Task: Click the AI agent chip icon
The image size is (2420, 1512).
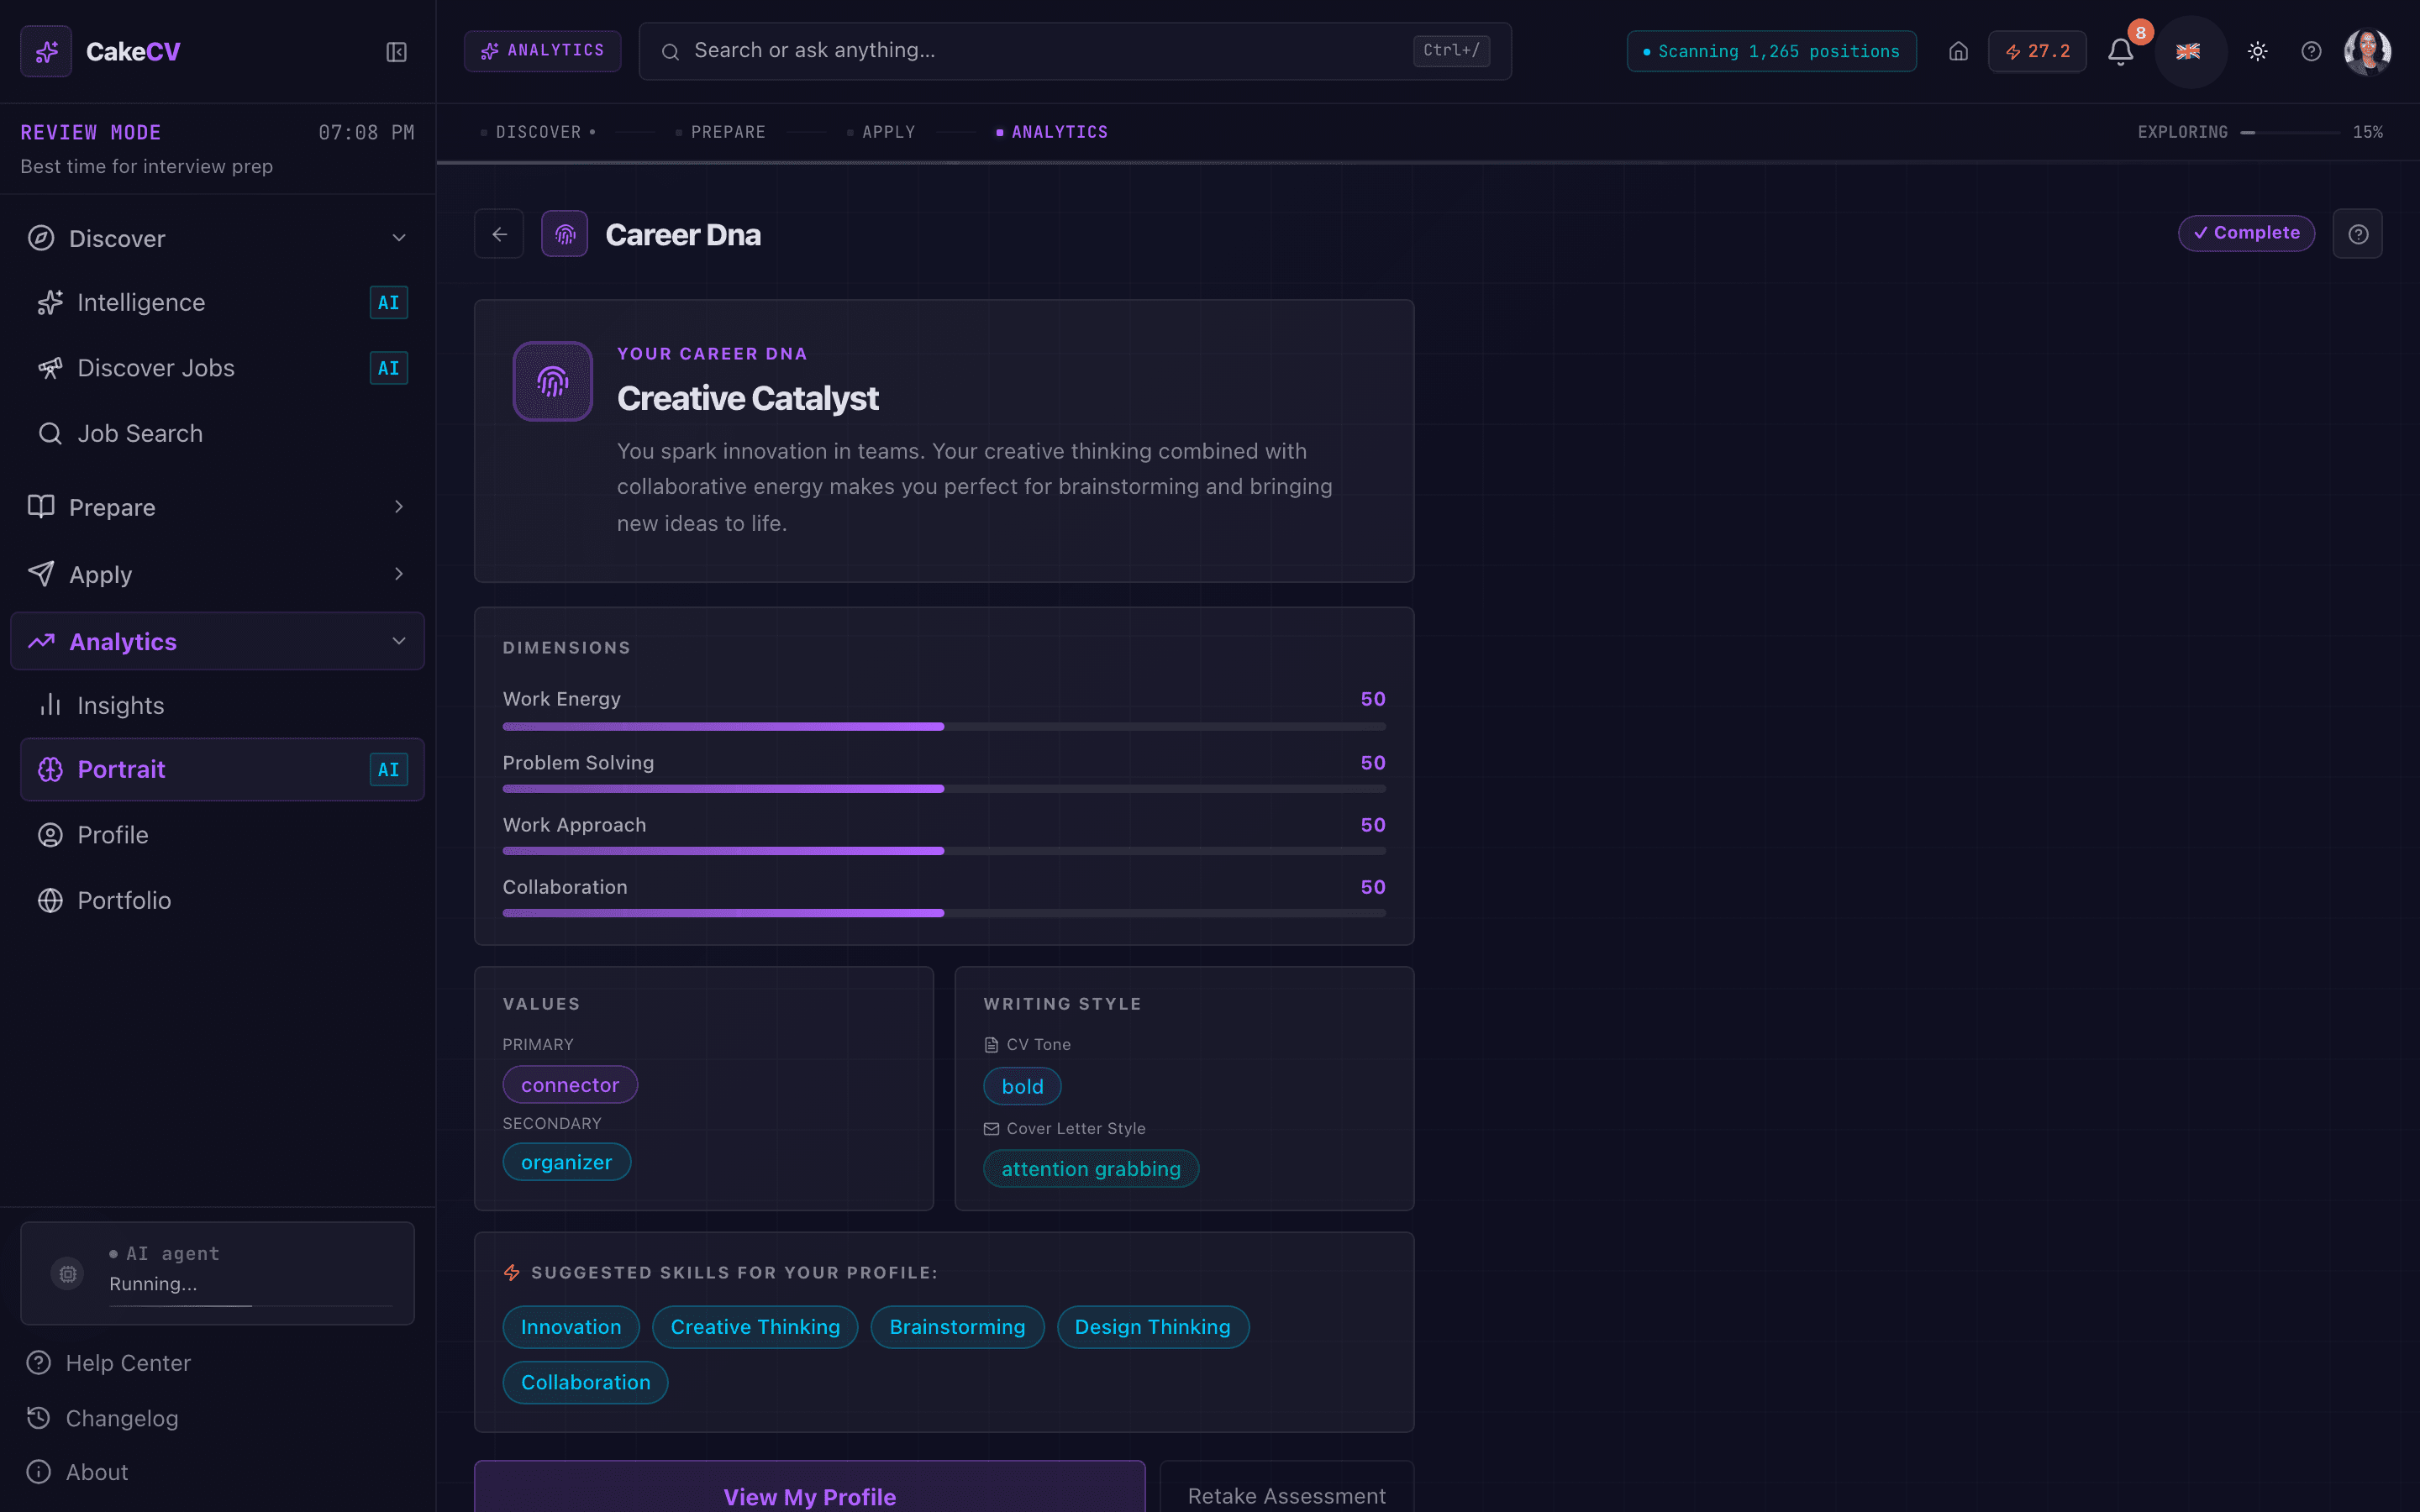Action: [67, 1273]
